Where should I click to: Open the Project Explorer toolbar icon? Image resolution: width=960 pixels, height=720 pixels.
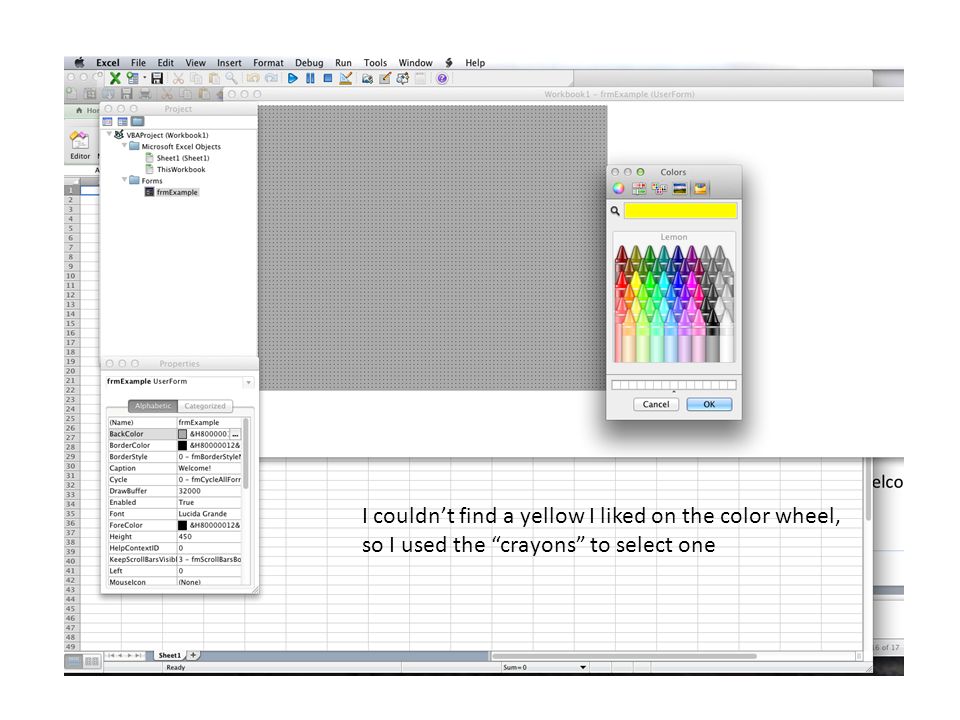[x=367, y=78]
